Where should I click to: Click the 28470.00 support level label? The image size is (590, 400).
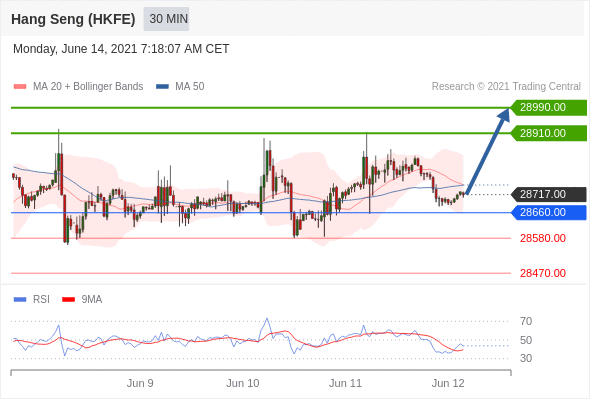pyautogui.click(x=543, y=273)
